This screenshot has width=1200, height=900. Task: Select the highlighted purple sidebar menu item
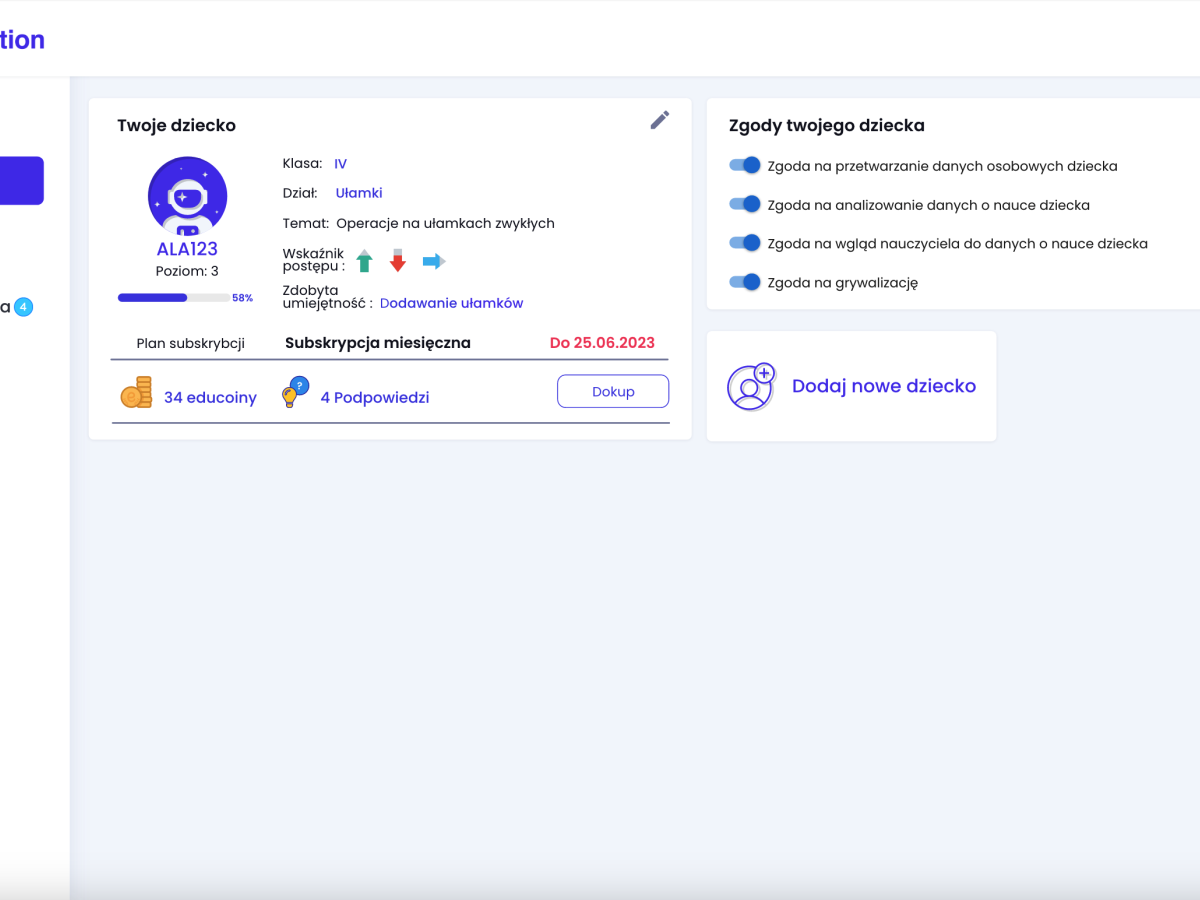point(21,181)
